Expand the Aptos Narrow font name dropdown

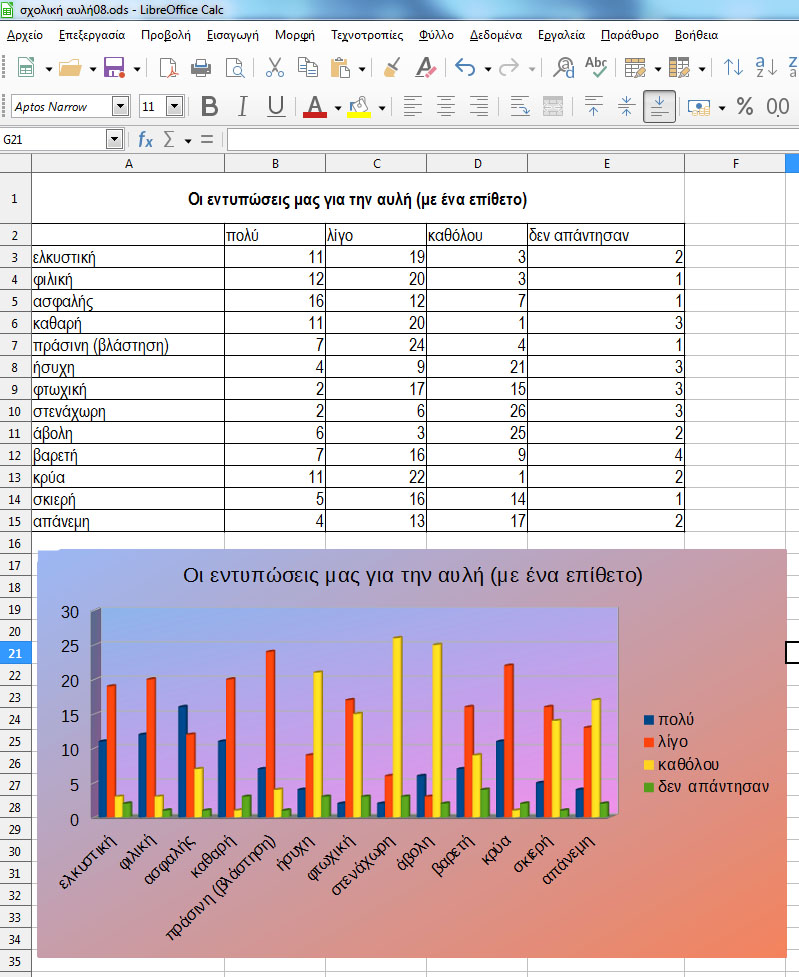point(121,107)
